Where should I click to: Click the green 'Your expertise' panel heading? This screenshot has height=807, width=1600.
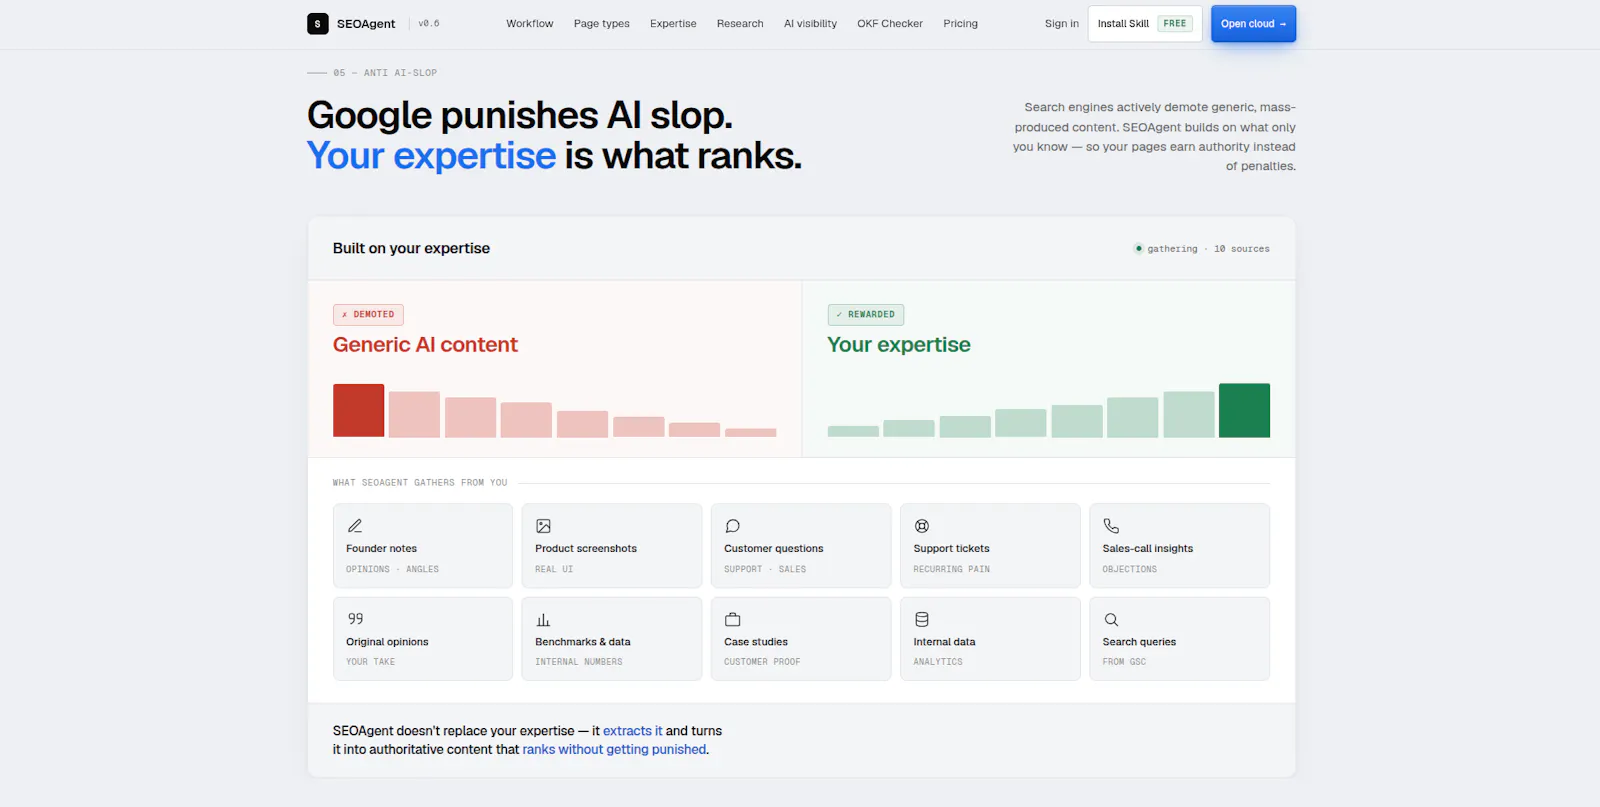pos(899,345)
